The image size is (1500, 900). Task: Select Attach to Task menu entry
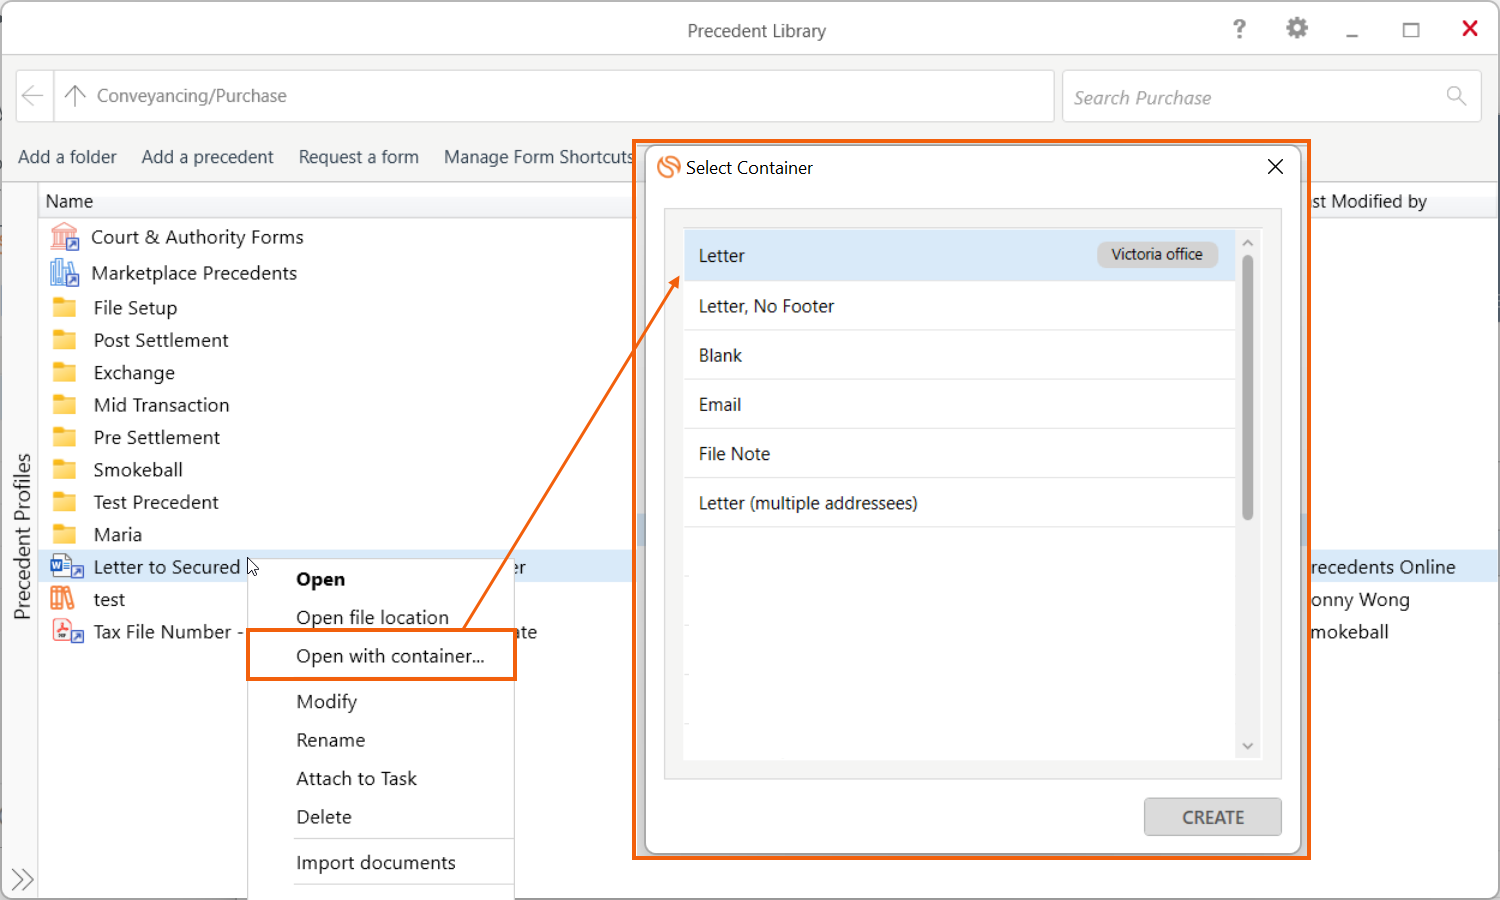point(356,778)
